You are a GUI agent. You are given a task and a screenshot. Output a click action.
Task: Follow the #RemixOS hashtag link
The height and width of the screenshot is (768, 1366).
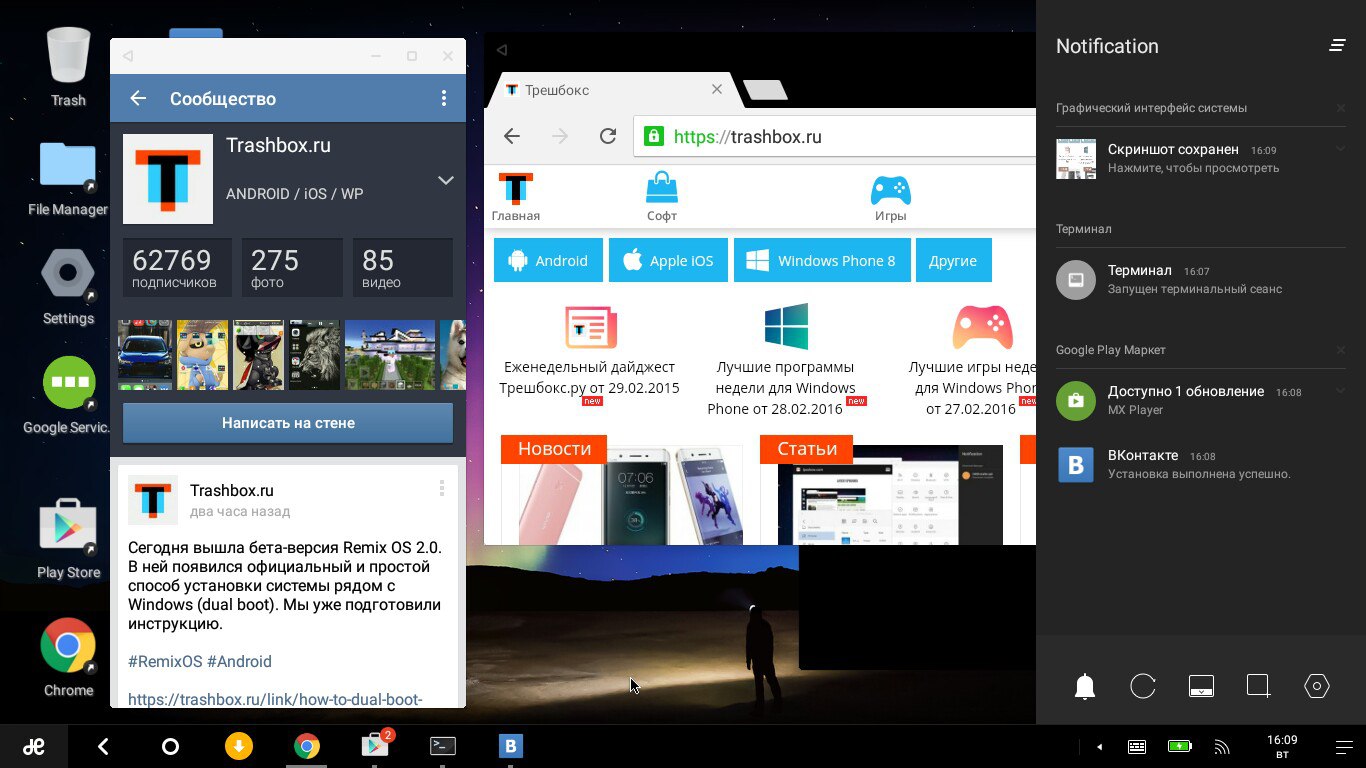click(165, 661)
